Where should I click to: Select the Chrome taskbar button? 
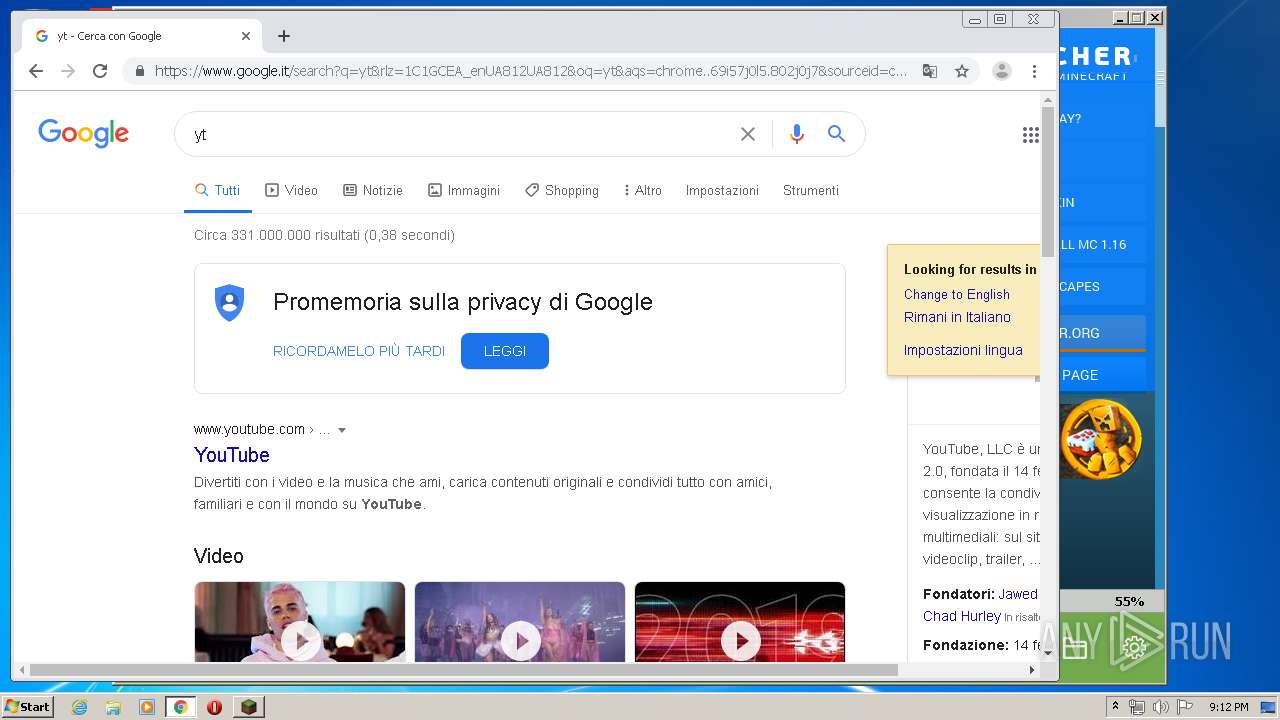180,707
